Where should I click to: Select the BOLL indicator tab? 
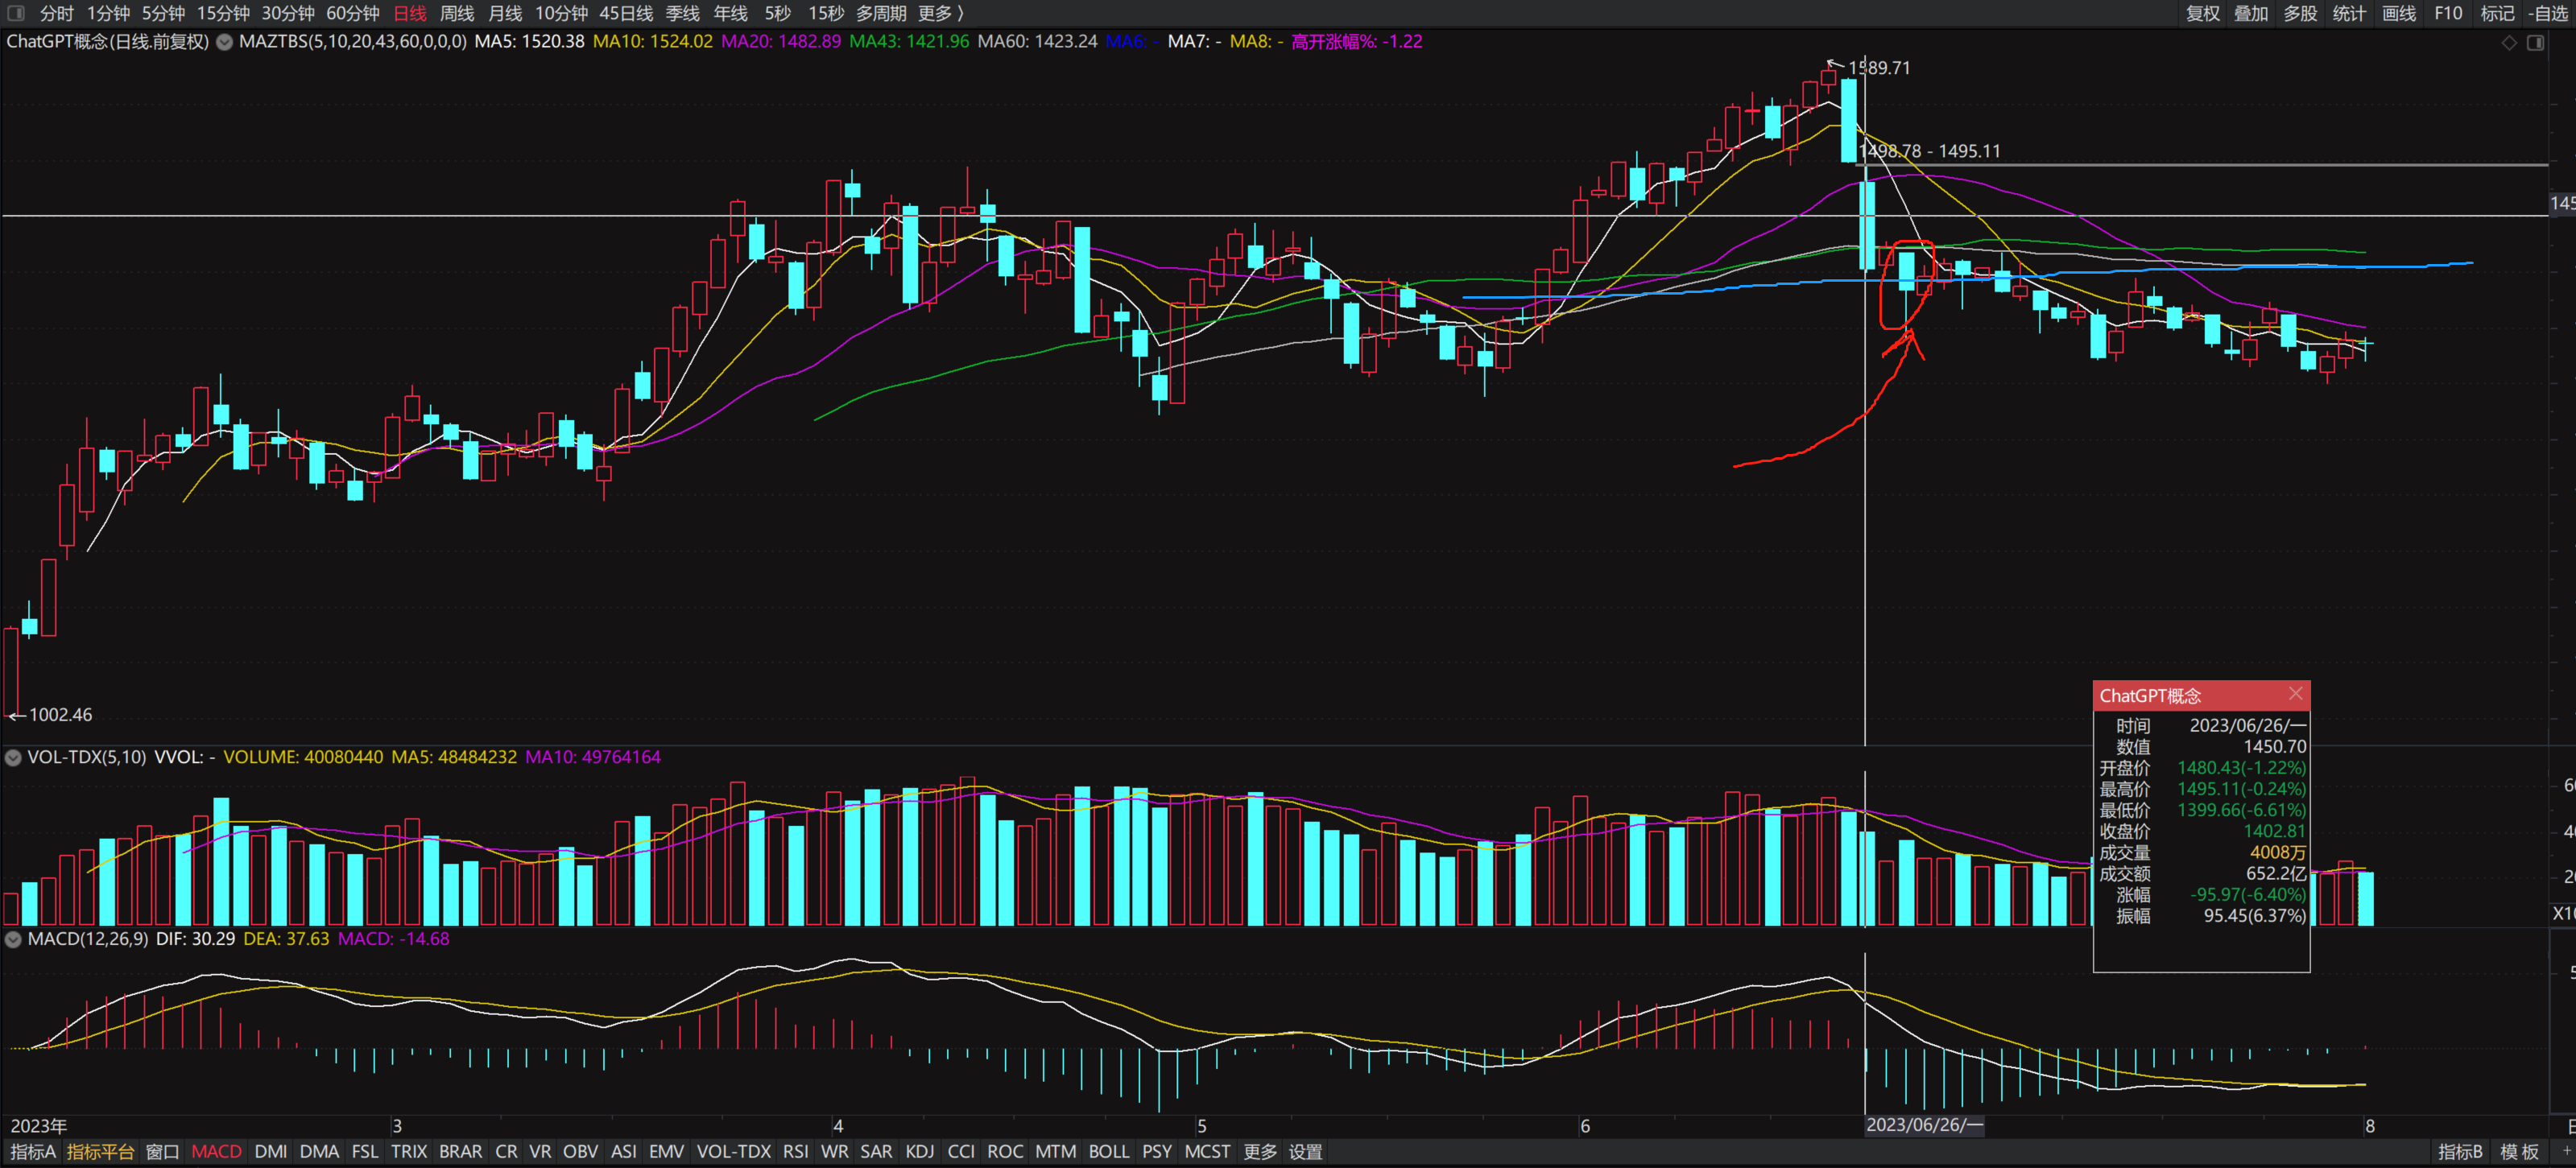[x=1108, y=1152]
